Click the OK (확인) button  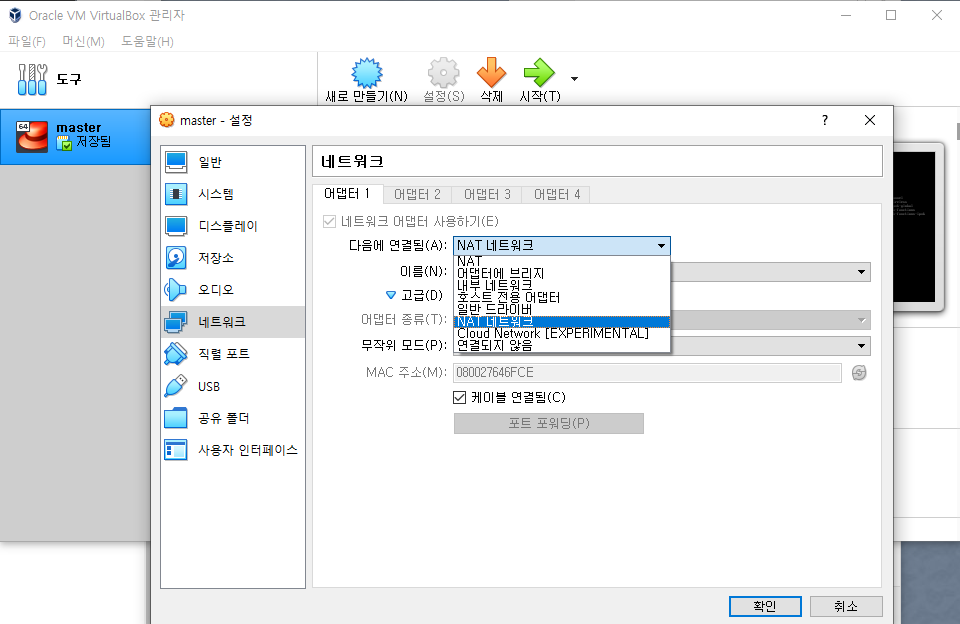point(765,606)
